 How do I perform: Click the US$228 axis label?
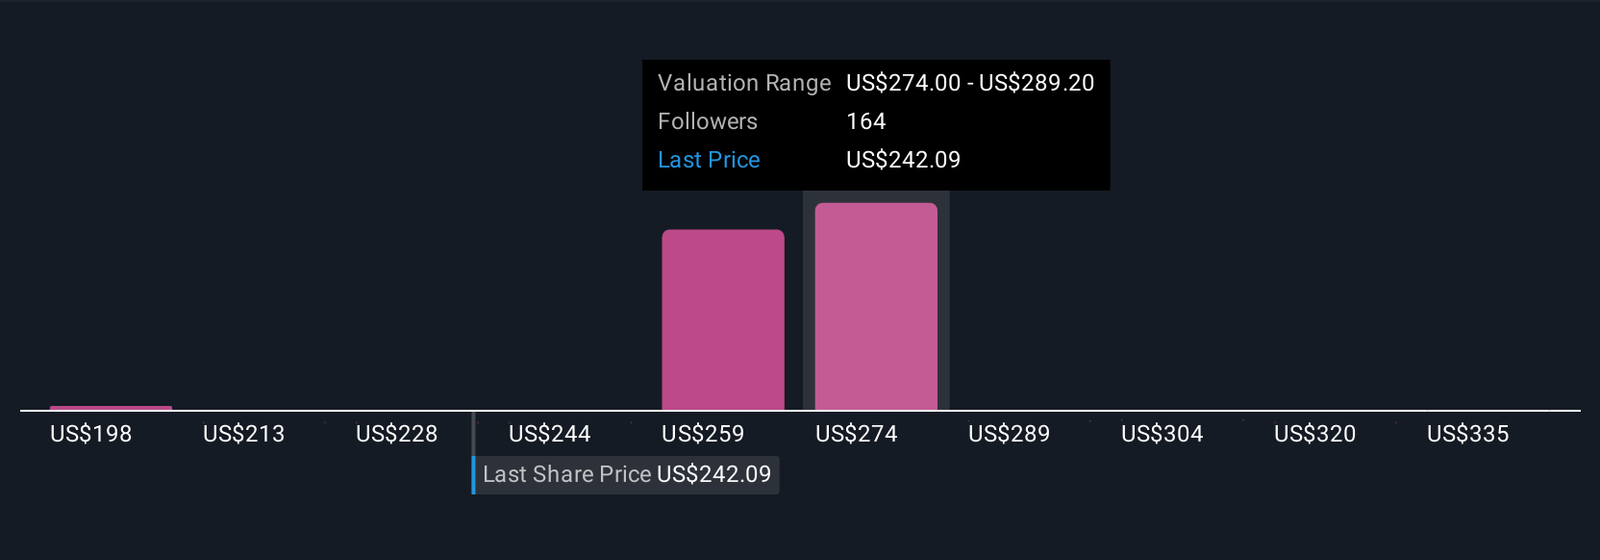397,434
